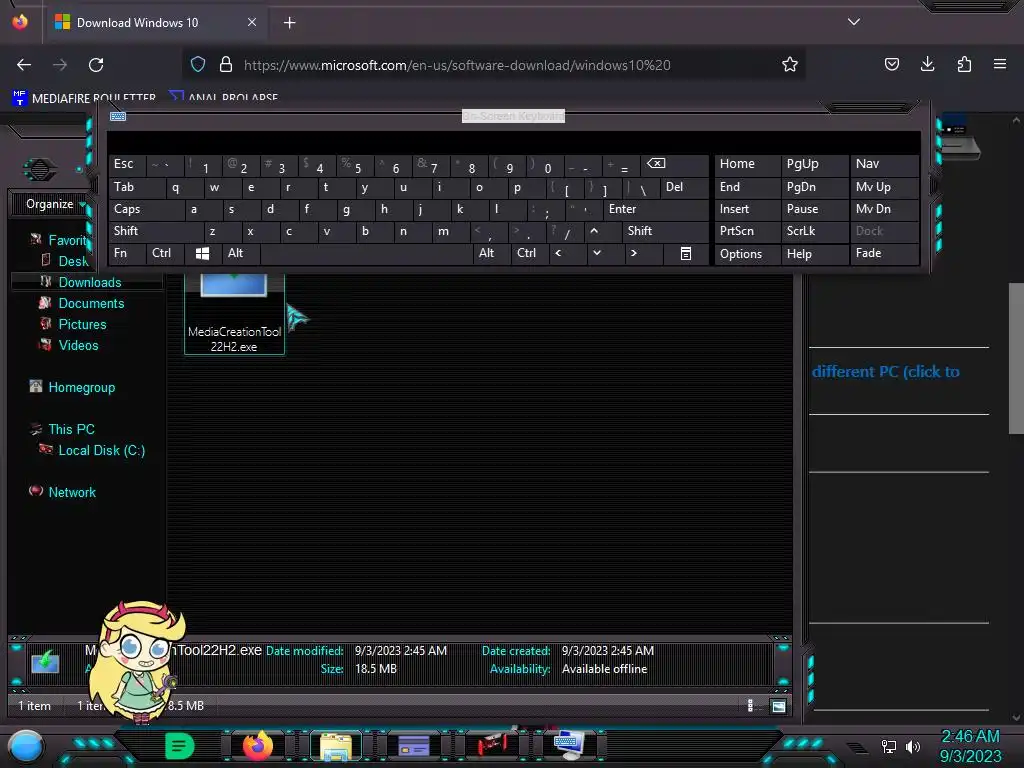Viewport: 1024px width, 768px height.
Task: Click the Start orb button
Action: pyautogui.click(x=26, y=746)
